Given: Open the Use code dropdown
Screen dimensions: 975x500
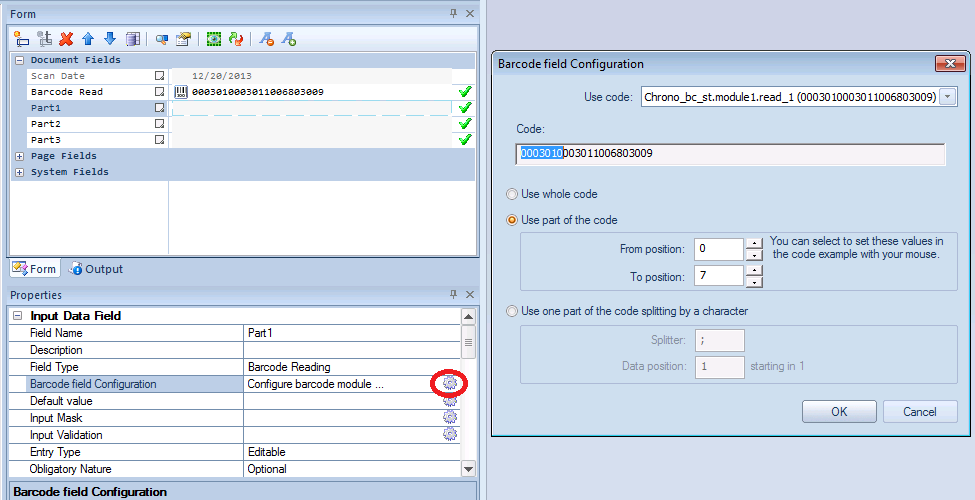Looking at the screenshot, I should [x=948, y=97].
